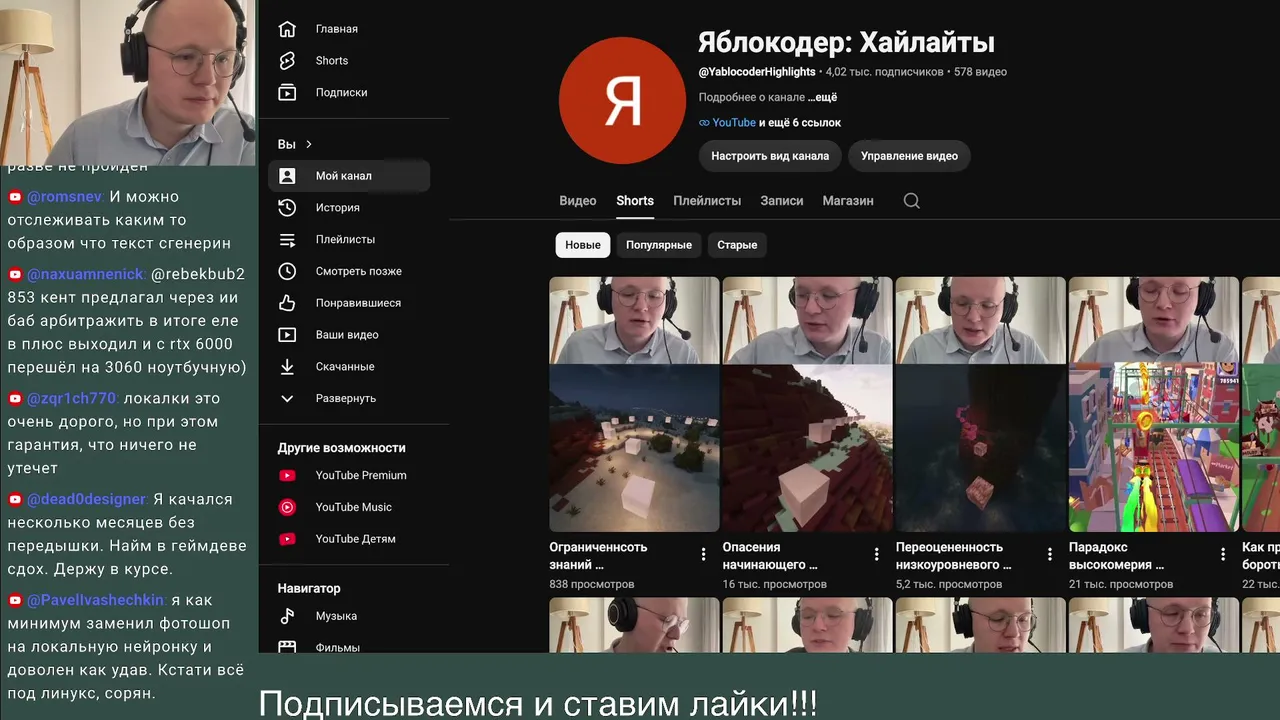Click the Ограниченнсоть знаний video title
Screen dimensions: 1280x720
598,556
